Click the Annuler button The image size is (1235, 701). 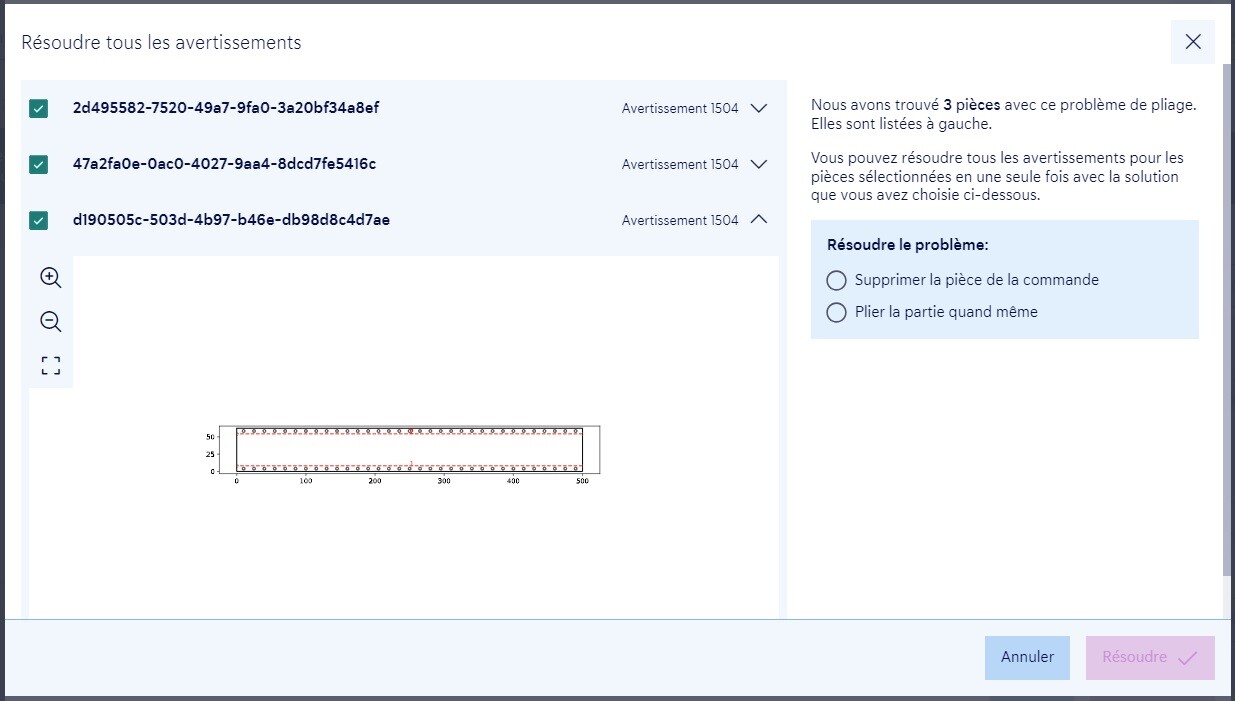tap(1027, 657)
